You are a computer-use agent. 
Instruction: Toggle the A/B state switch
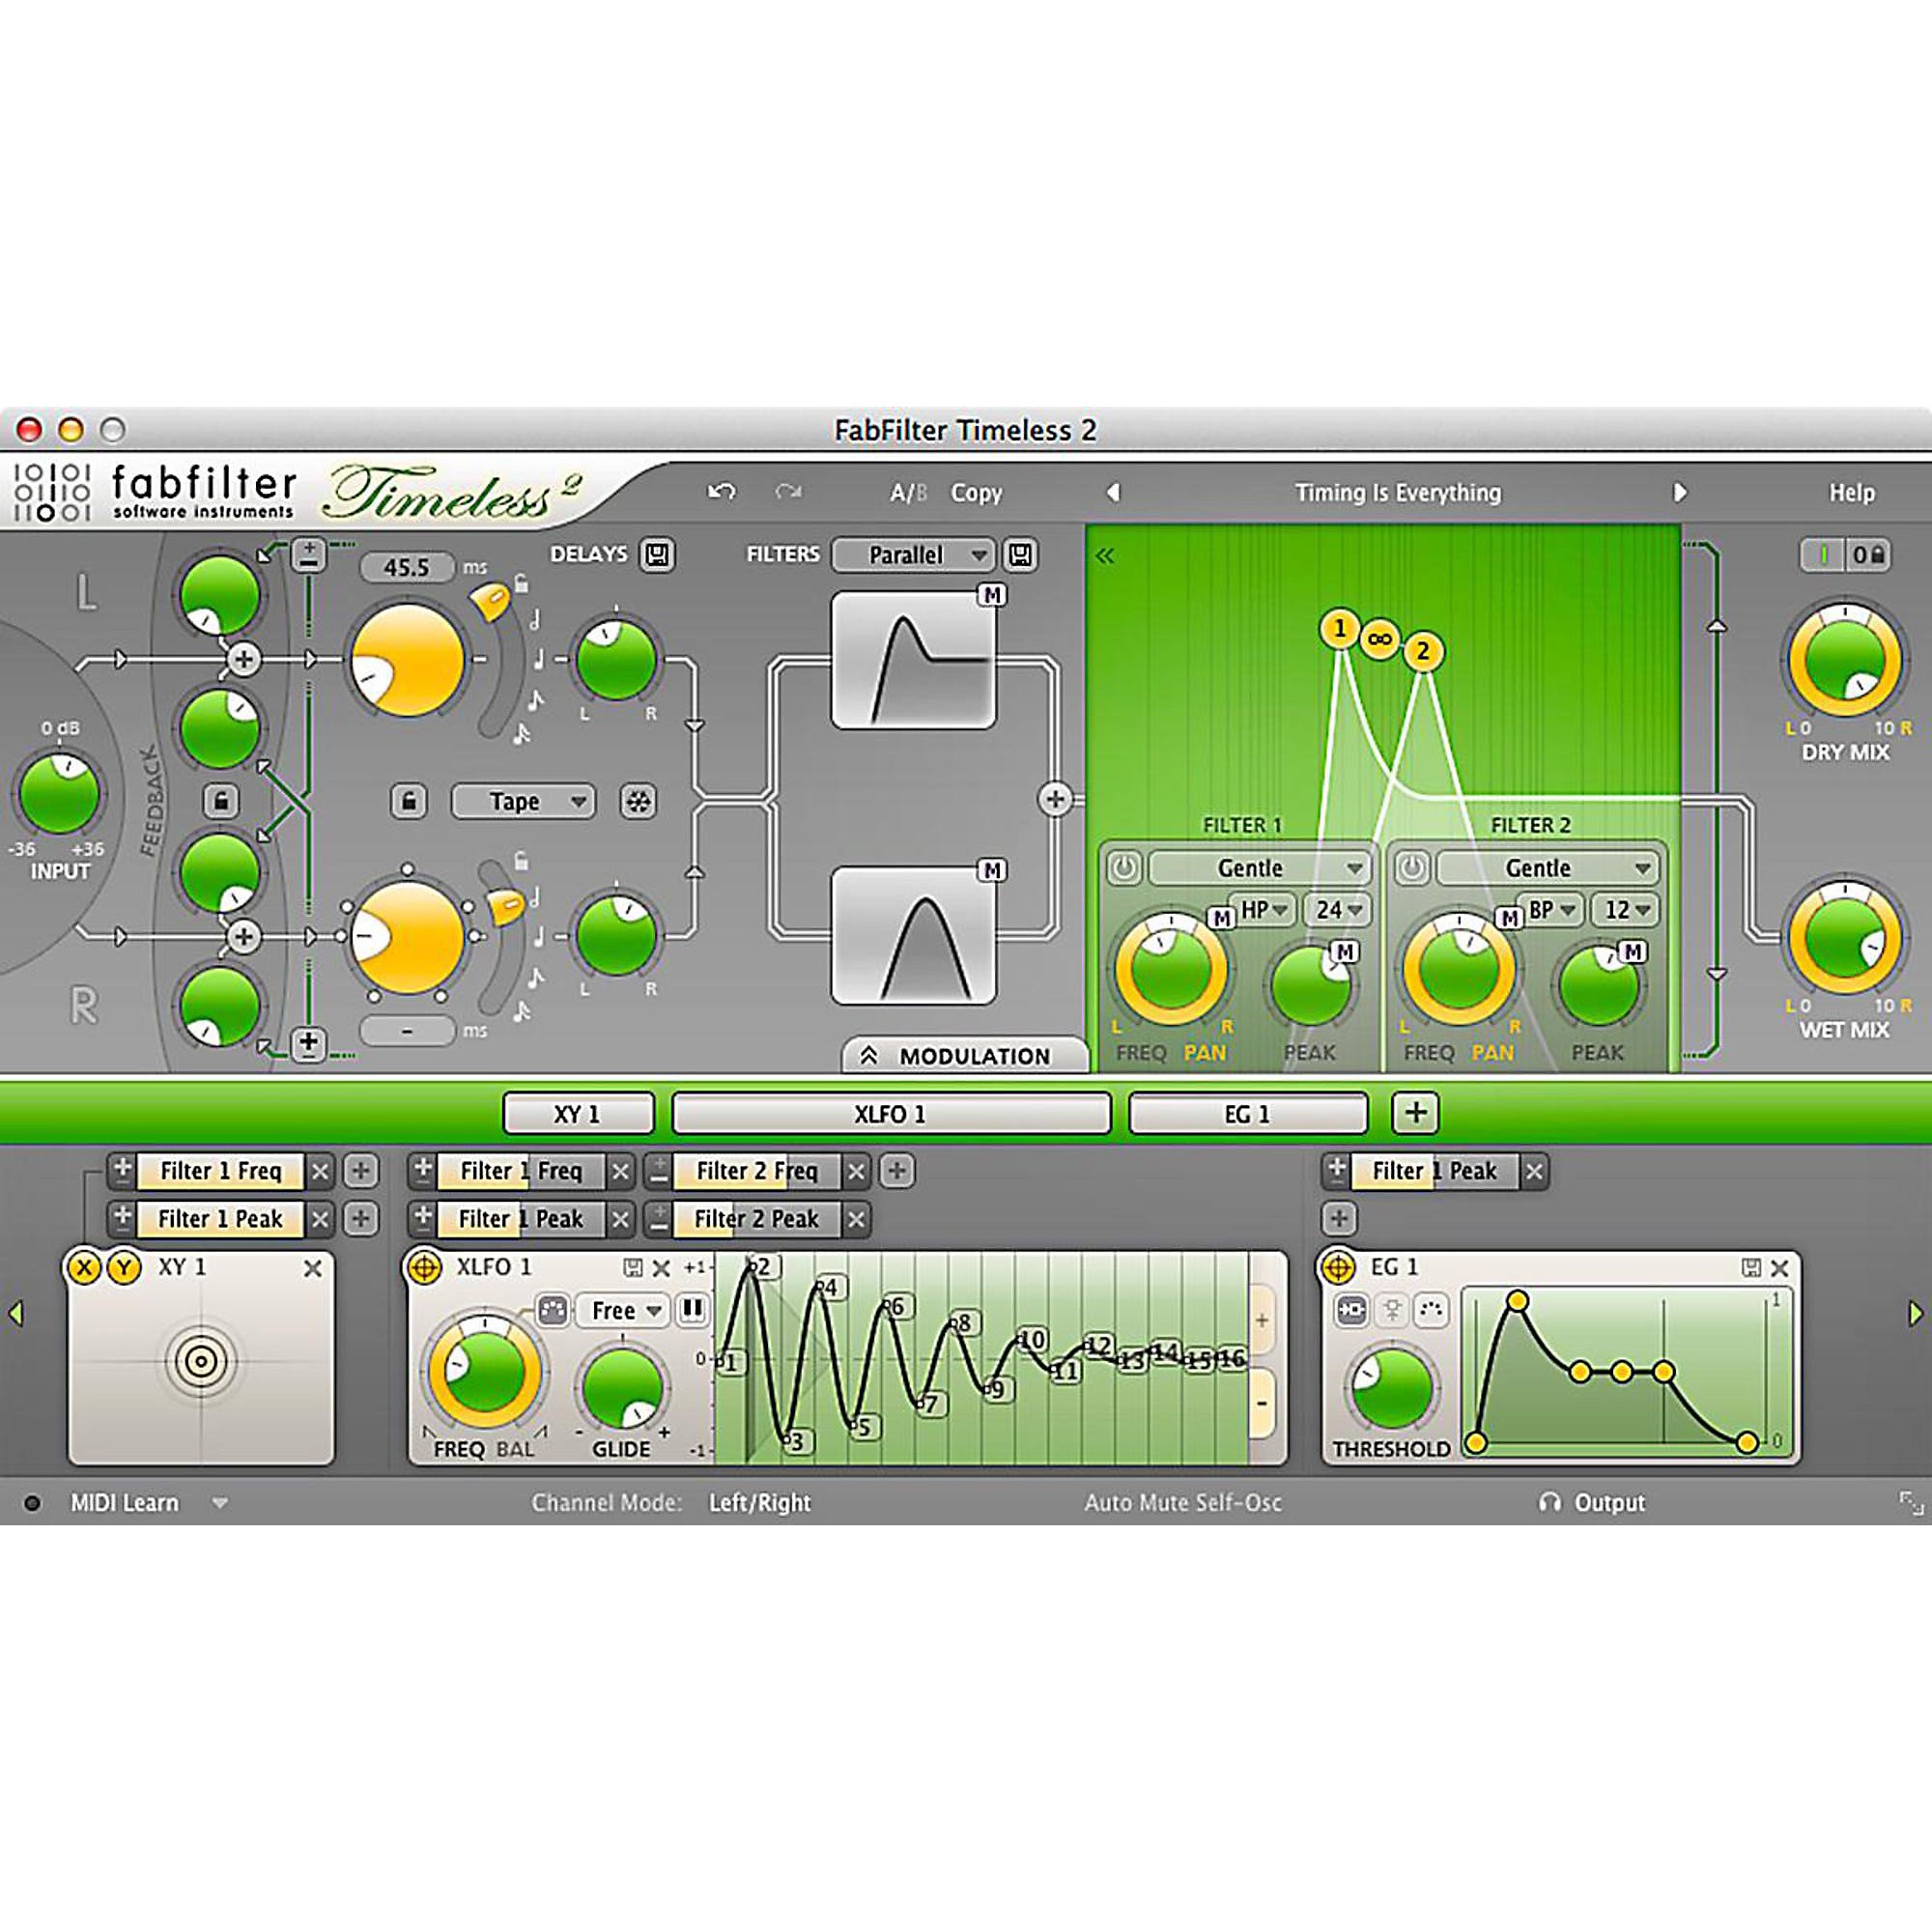pyautogui.click(x=908, y=492)
